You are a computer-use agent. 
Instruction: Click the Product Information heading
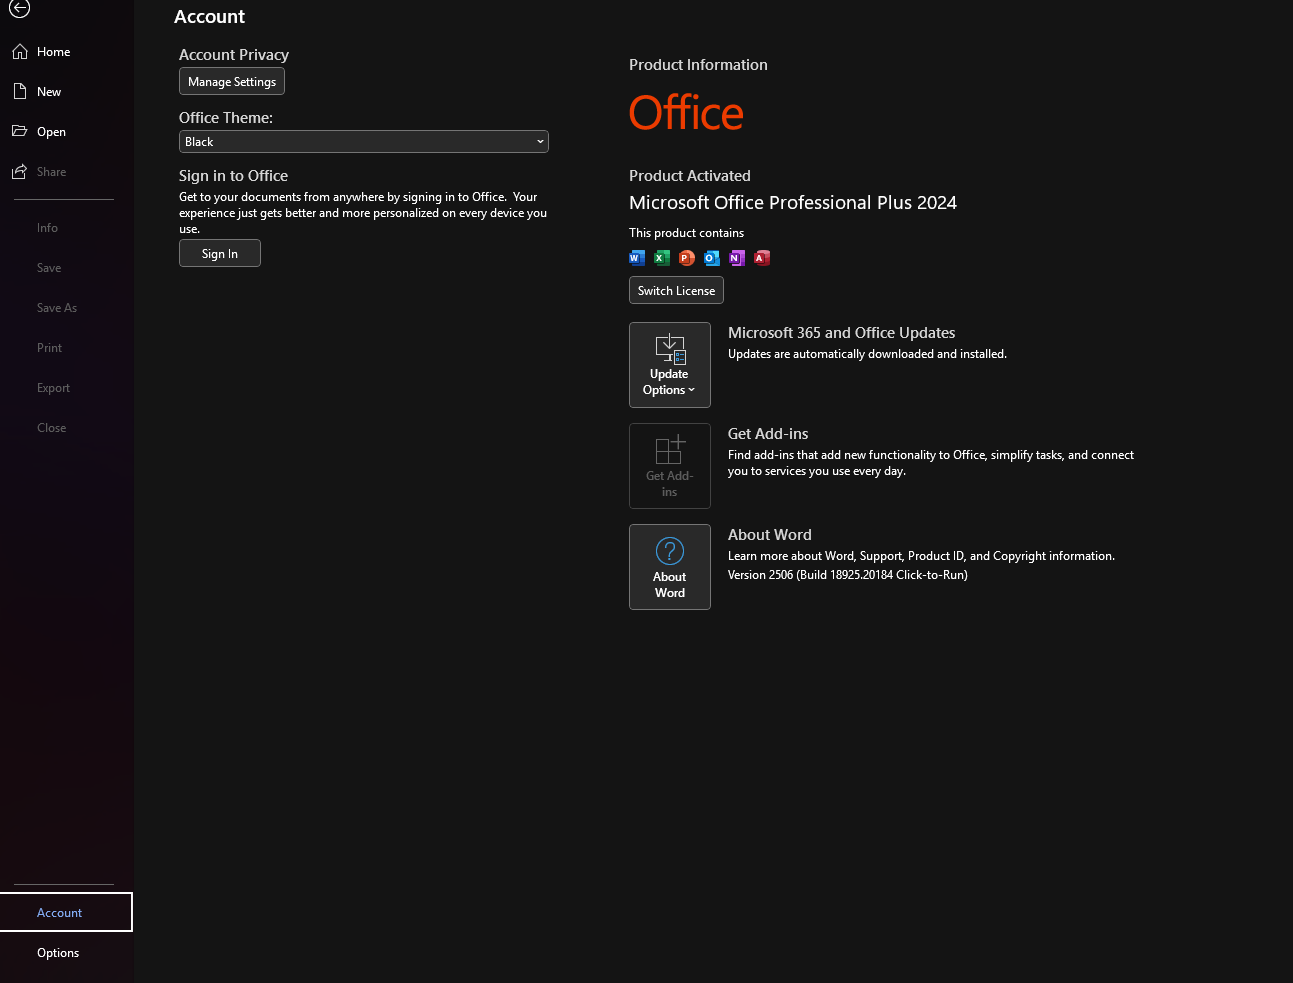click(x=698, y=65)
